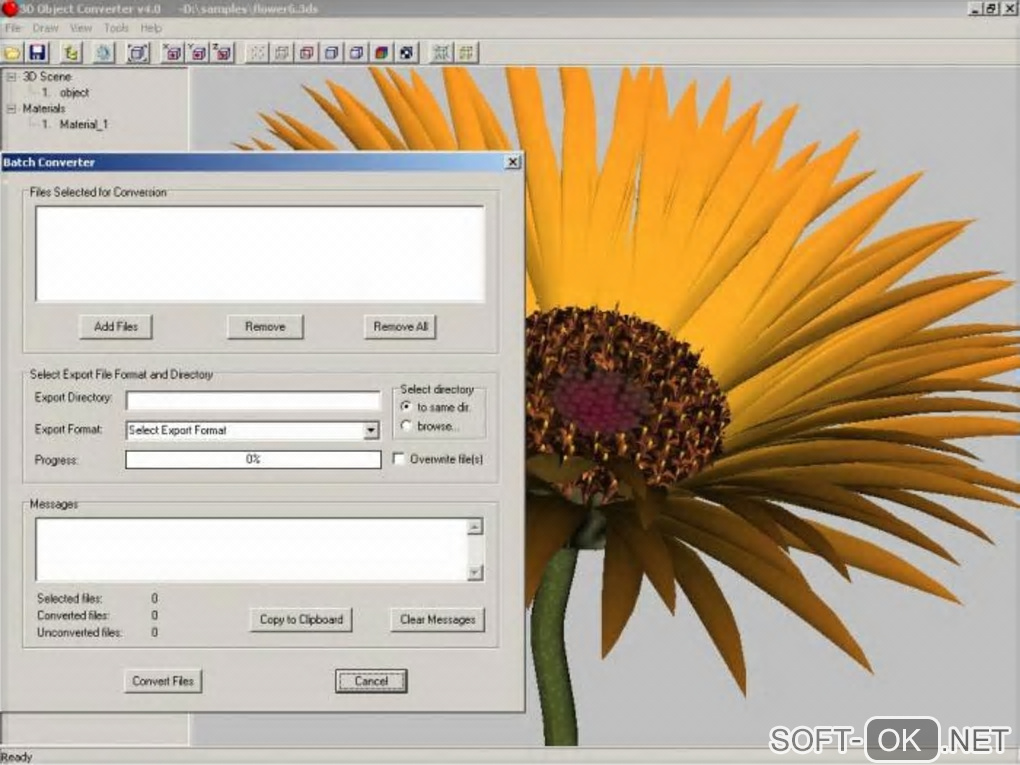Select the Y axis rotation icon
Viewport: 1020px width, 765px height.
pos(198,52)
